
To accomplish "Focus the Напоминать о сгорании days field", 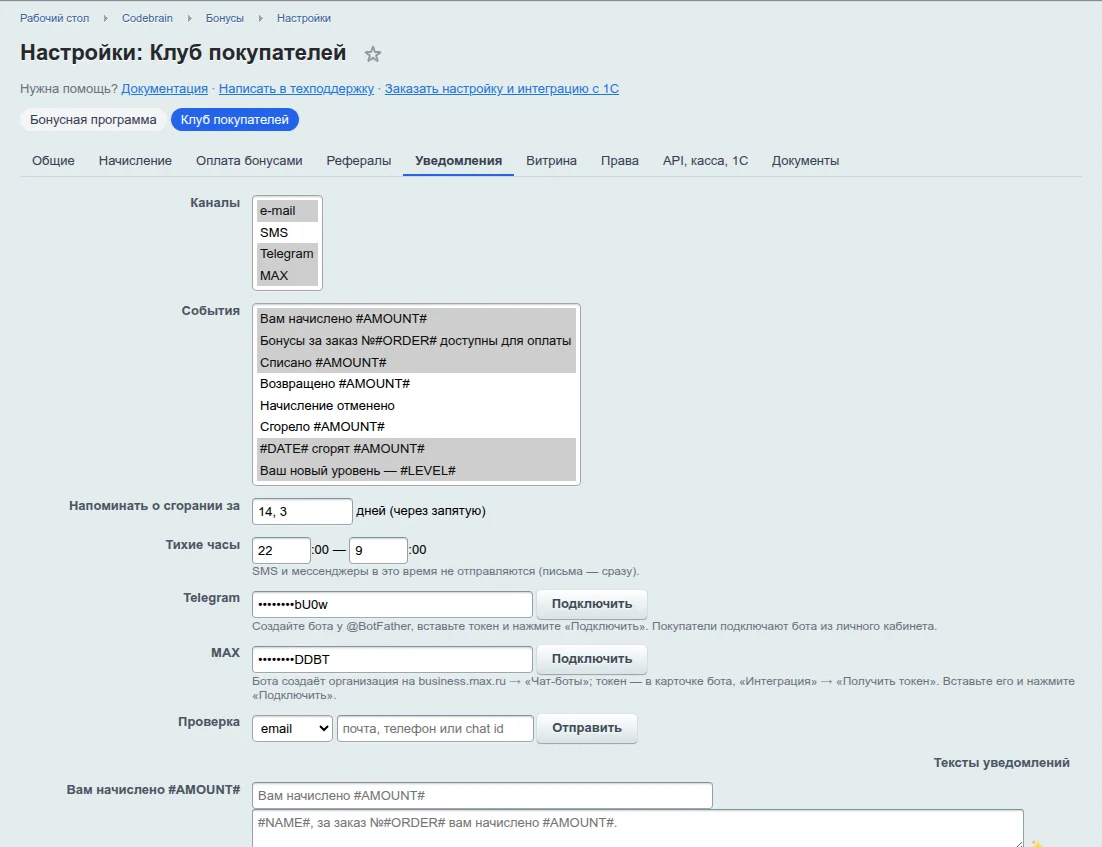I will 302,511.
